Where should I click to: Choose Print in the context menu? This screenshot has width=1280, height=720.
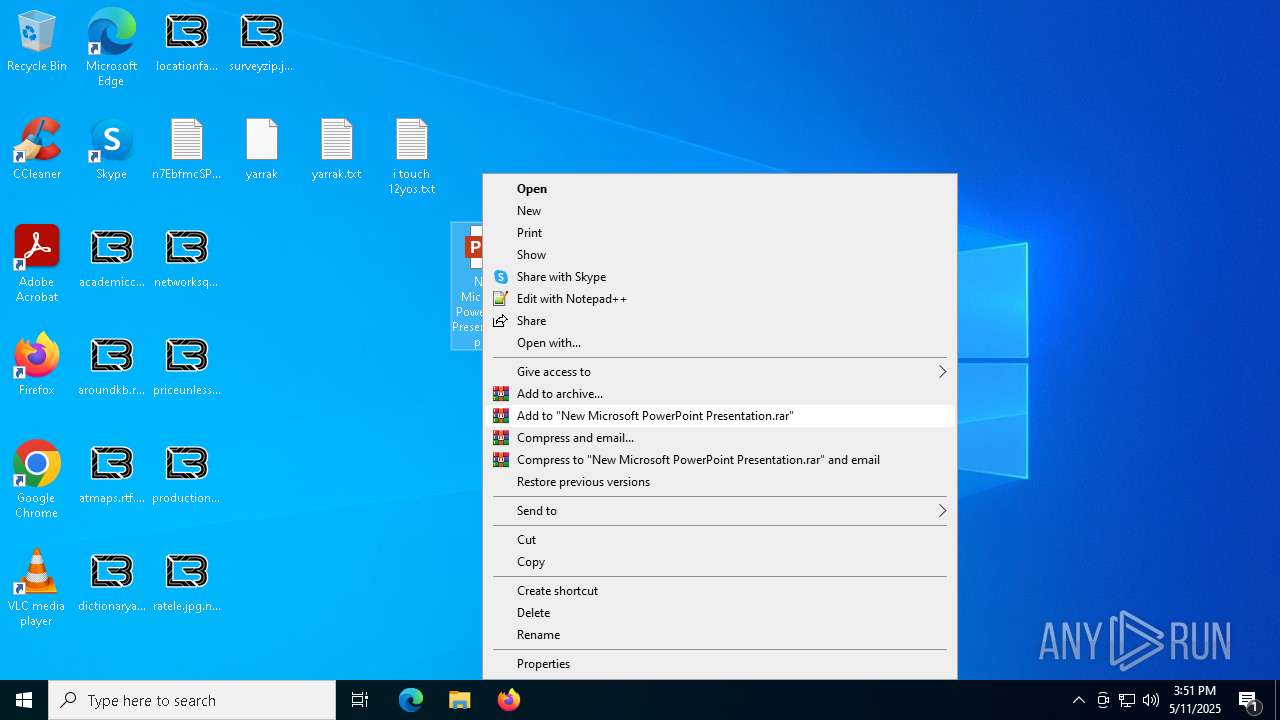(719, 233)
